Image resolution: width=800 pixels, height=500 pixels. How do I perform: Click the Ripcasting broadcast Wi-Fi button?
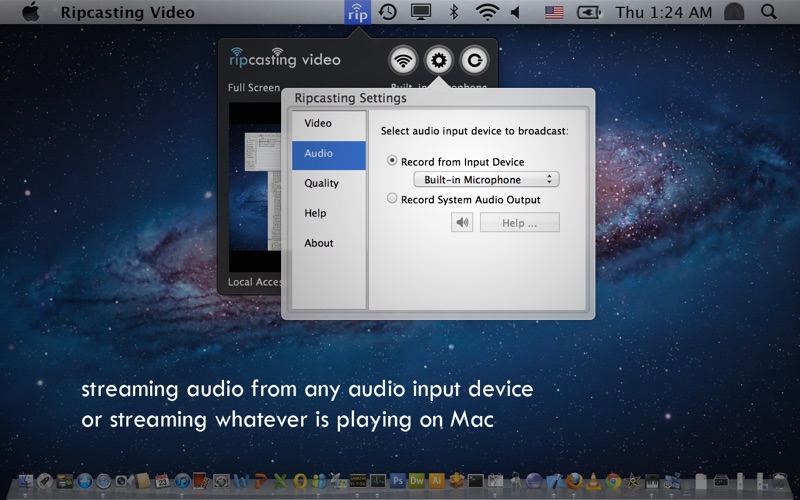pyautogui.click(x=403, y=60)
